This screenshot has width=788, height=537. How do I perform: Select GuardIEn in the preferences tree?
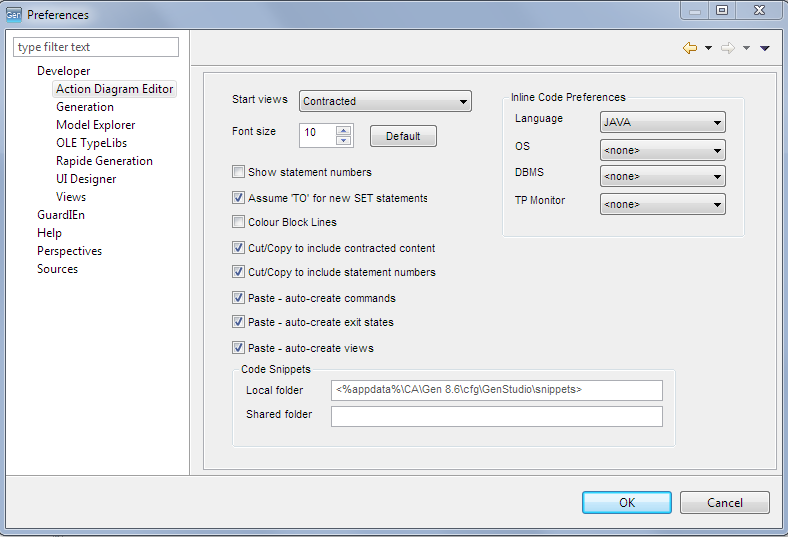(61, 215)
